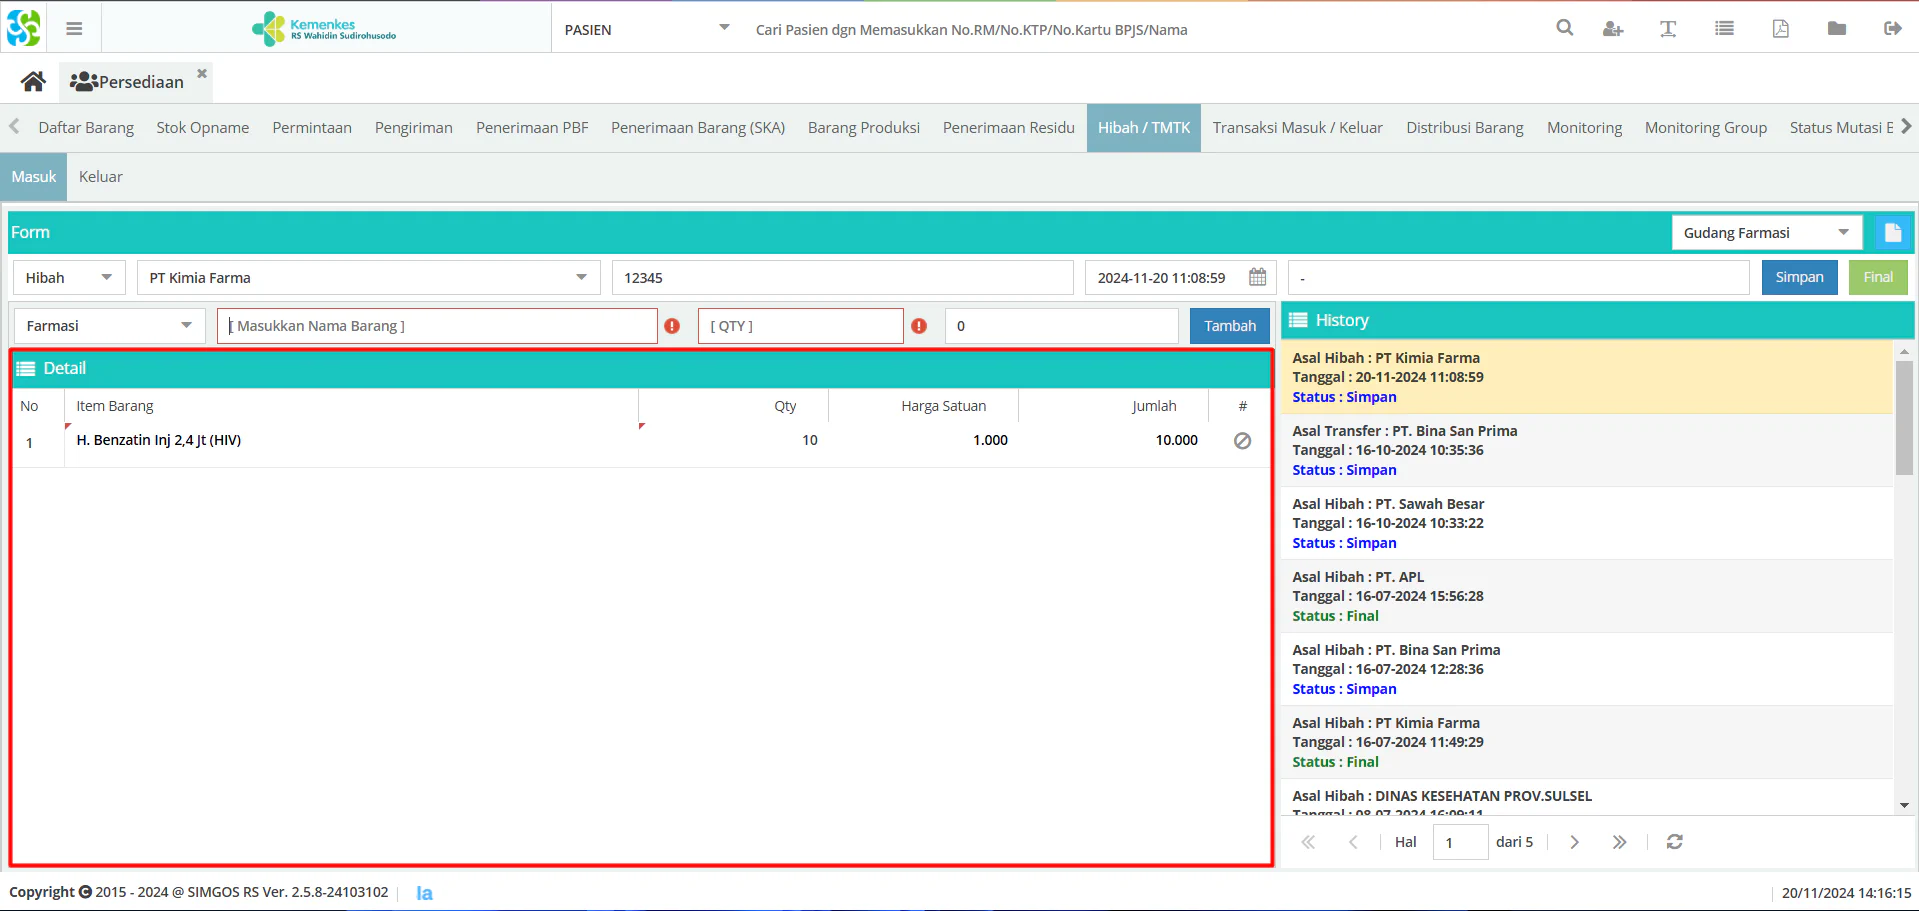Refresh the History list

[x=1674, y=842]
